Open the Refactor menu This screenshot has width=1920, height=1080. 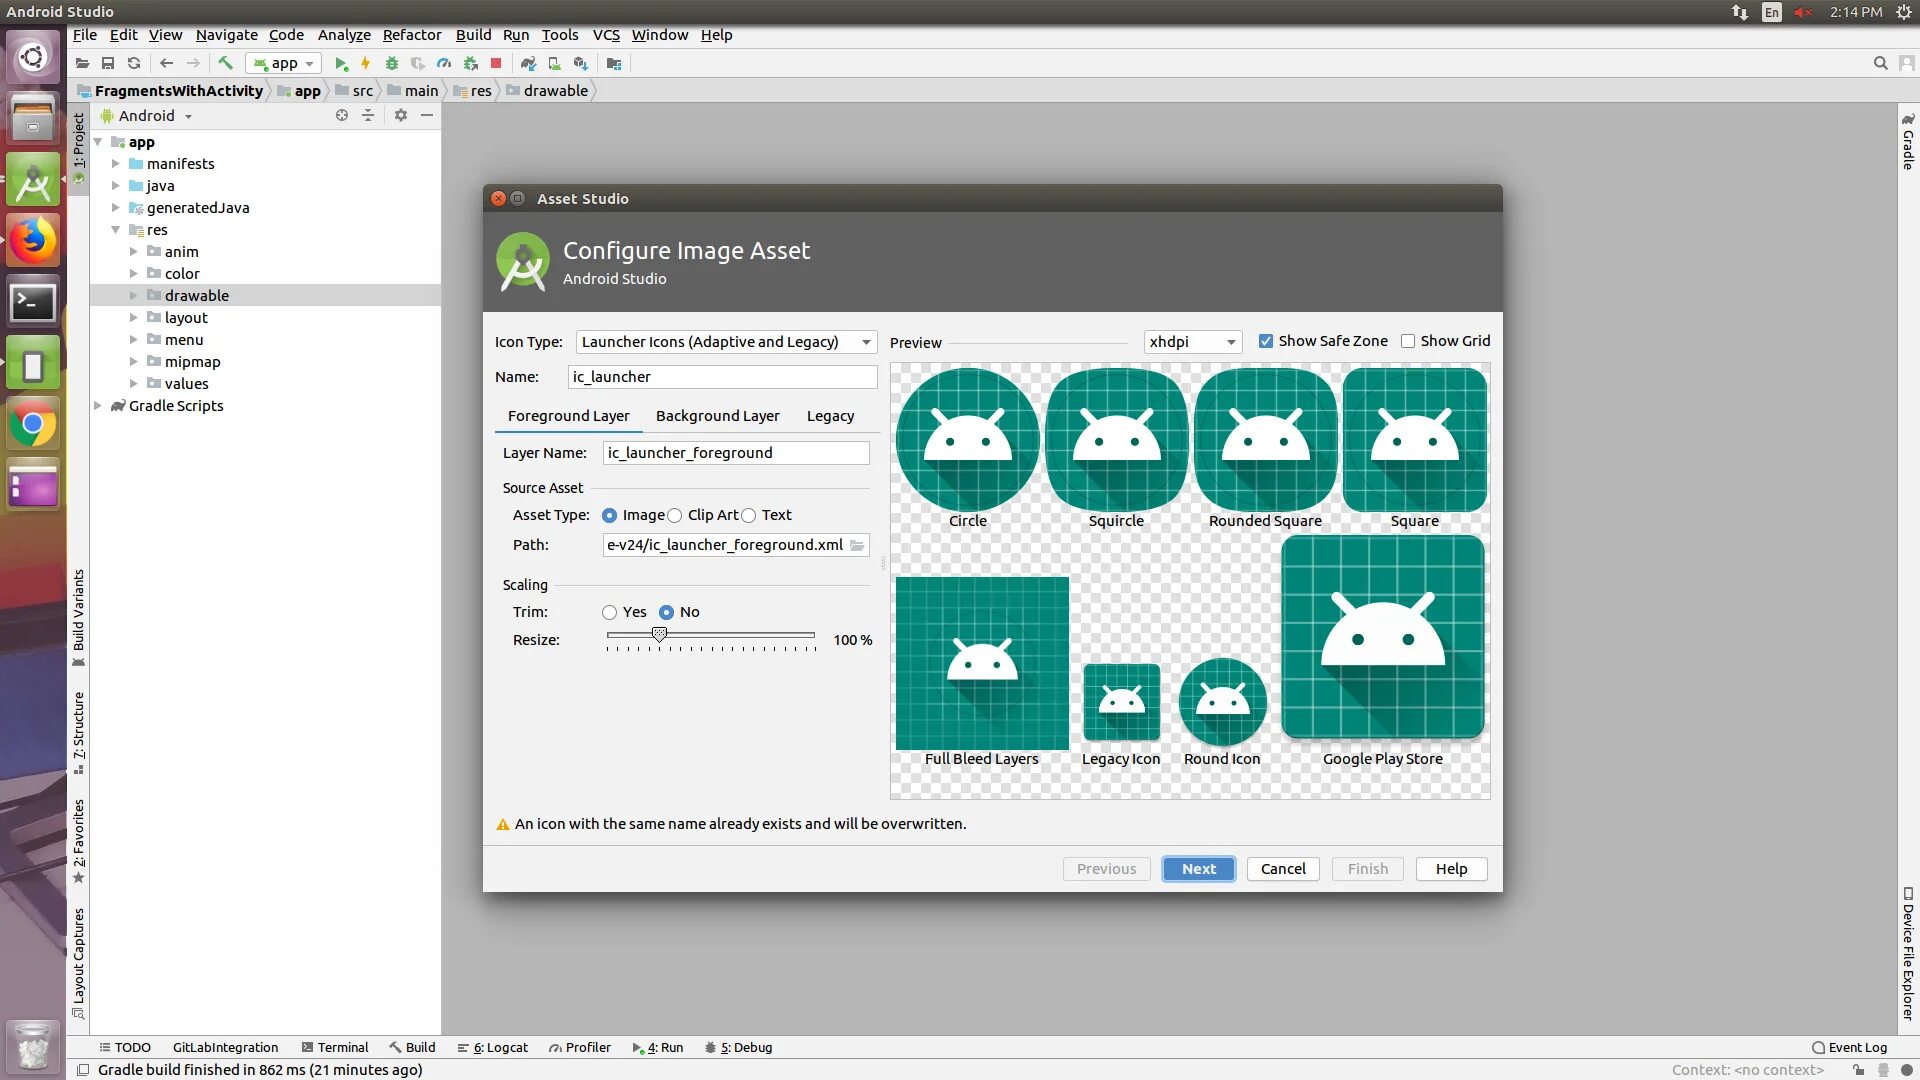click(412, 35)
